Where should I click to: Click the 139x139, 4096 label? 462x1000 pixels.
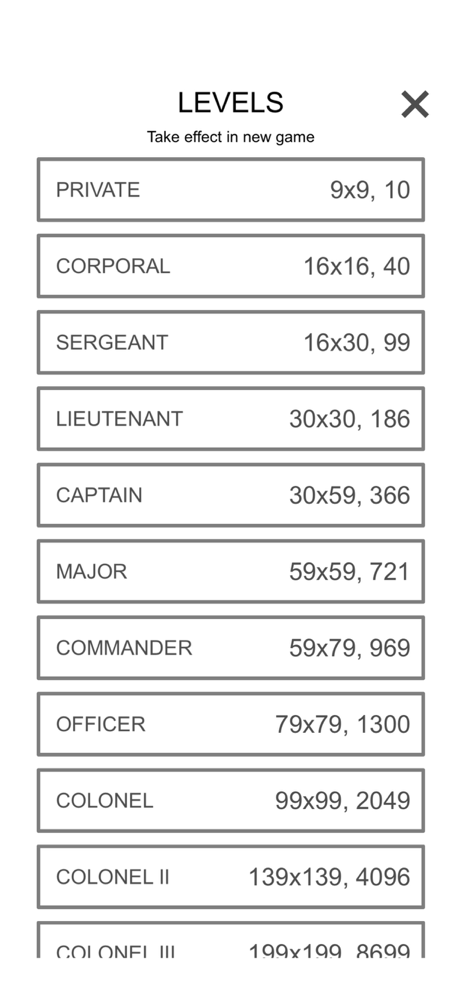coord(329,878)
